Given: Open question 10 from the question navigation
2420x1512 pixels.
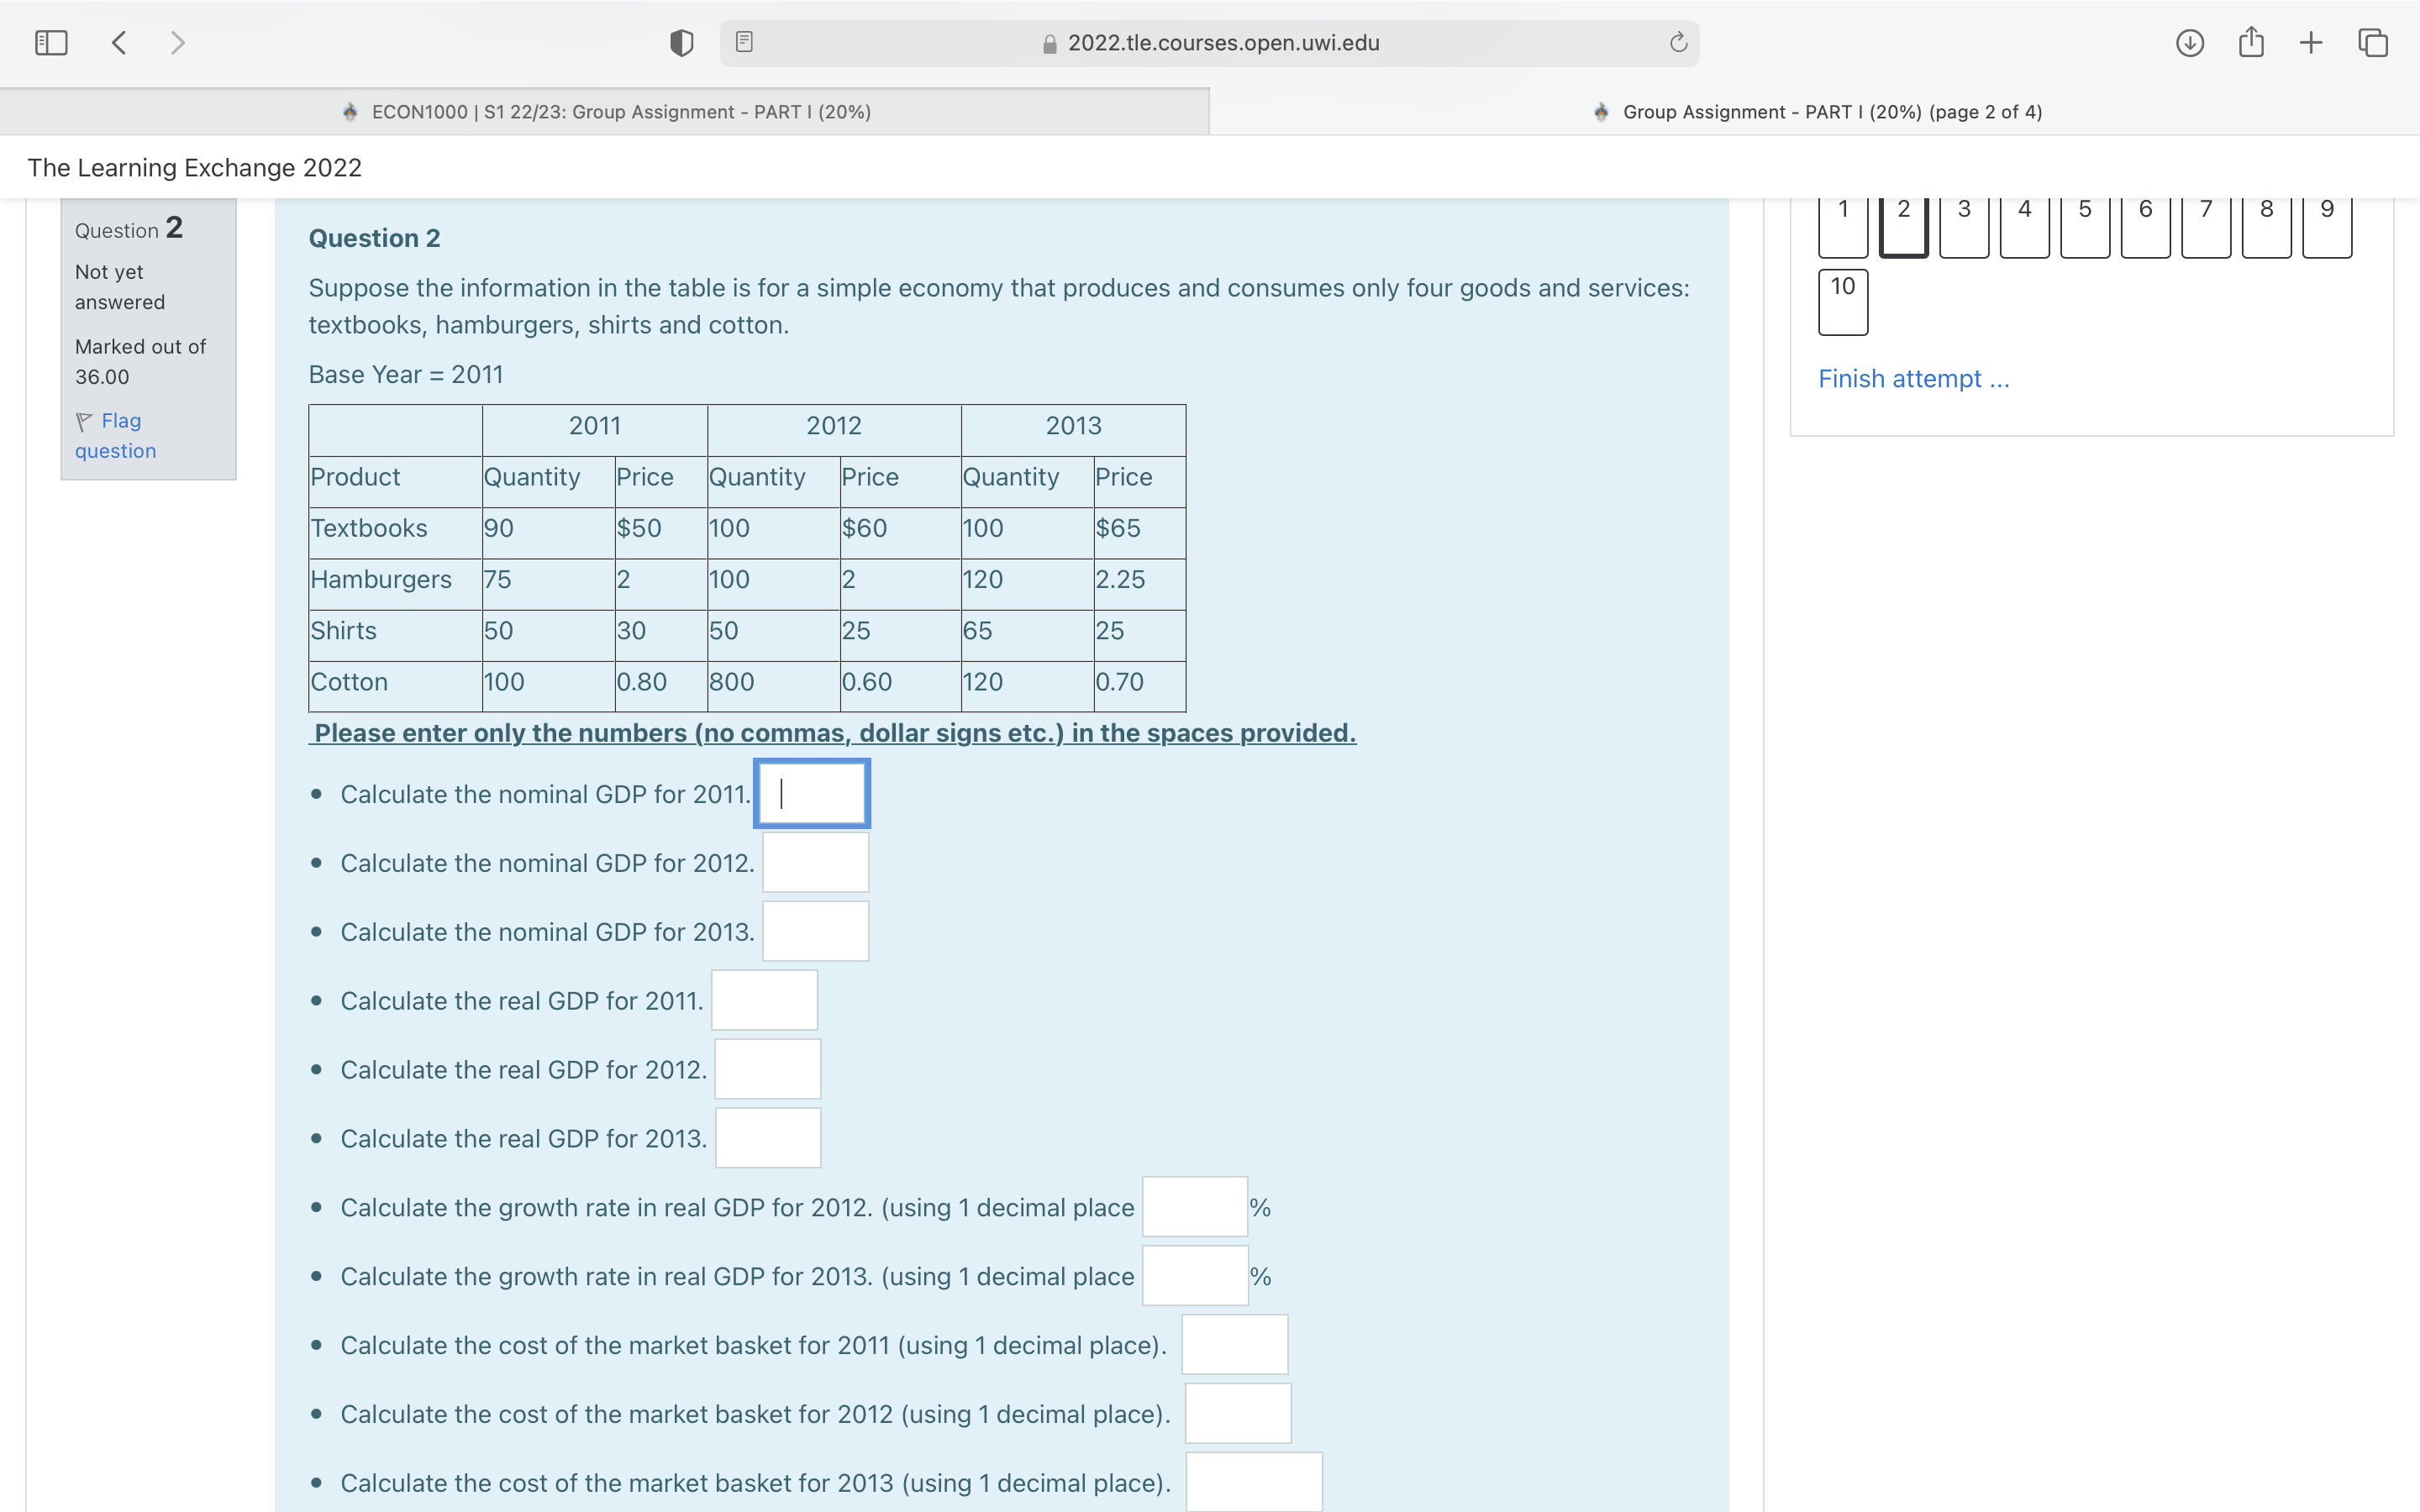Looking at the screenshot, I should click(x=1841, y=299).
